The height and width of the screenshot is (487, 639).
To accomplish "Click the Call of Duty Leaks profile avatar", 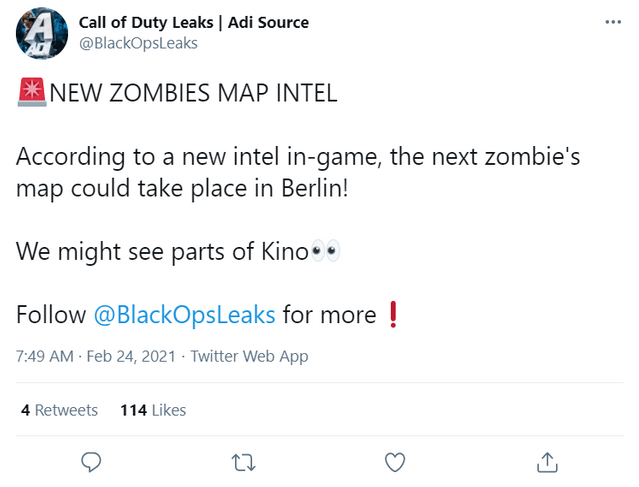I will (x=42, y=33).
